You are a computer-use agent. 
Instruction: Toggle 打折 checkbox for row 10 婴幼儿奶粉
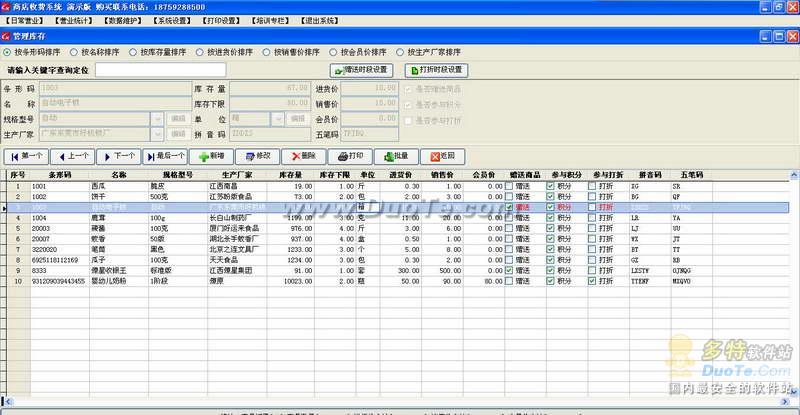click(x=592, y=281)
